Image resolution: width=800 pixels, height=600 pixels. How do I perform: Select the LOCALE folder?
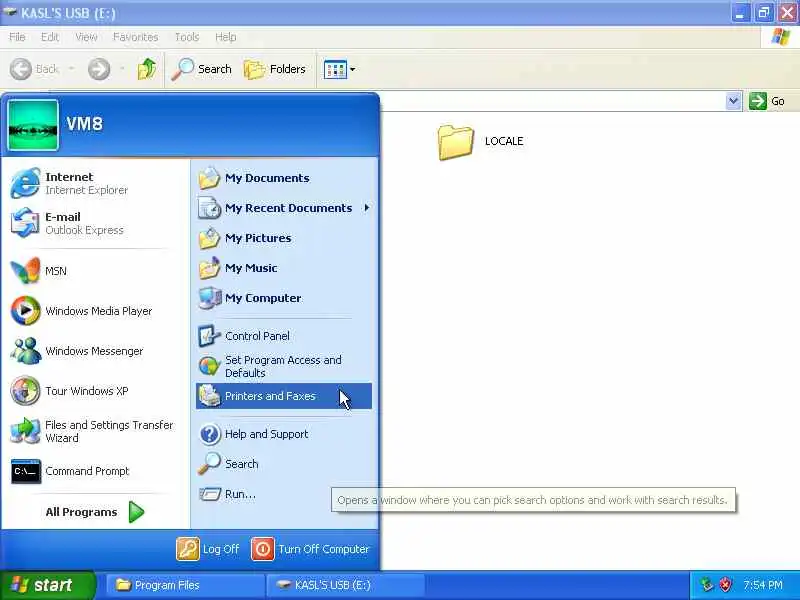tap(481, 142)
